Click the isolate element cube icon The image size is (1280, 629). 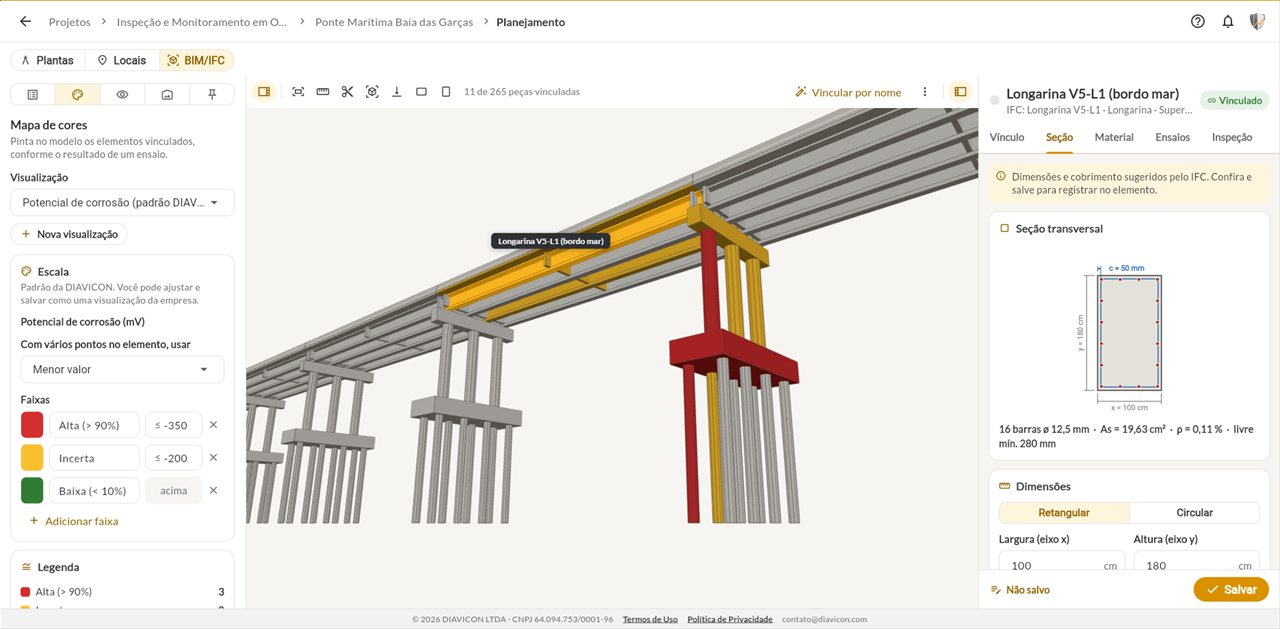(372, 92)
